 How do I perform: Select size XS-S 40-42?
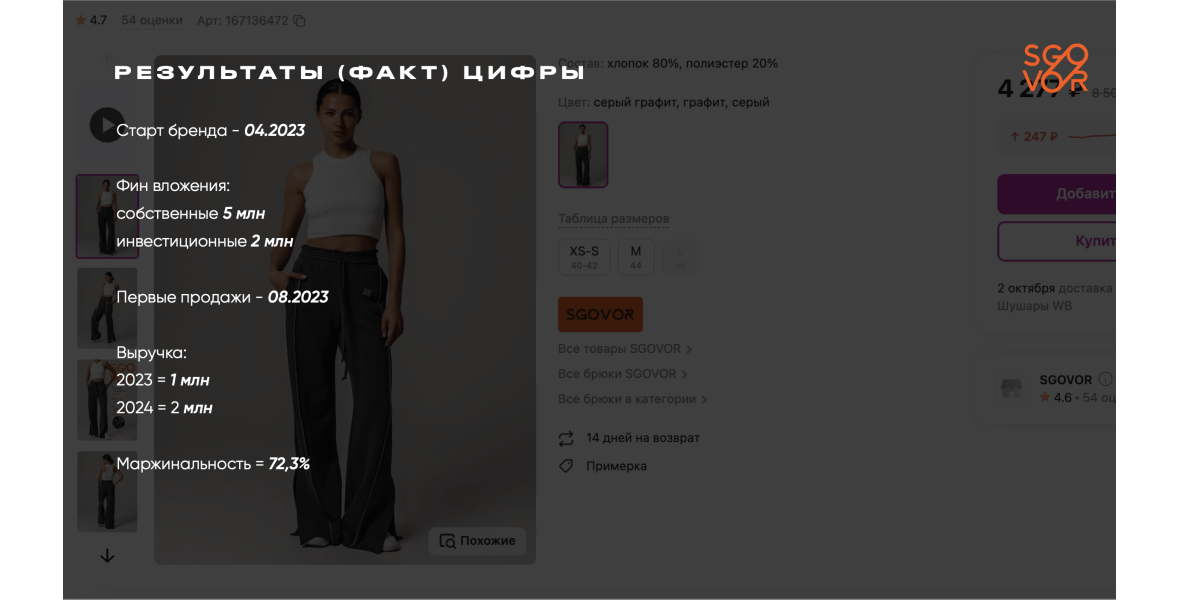point(584,257)
